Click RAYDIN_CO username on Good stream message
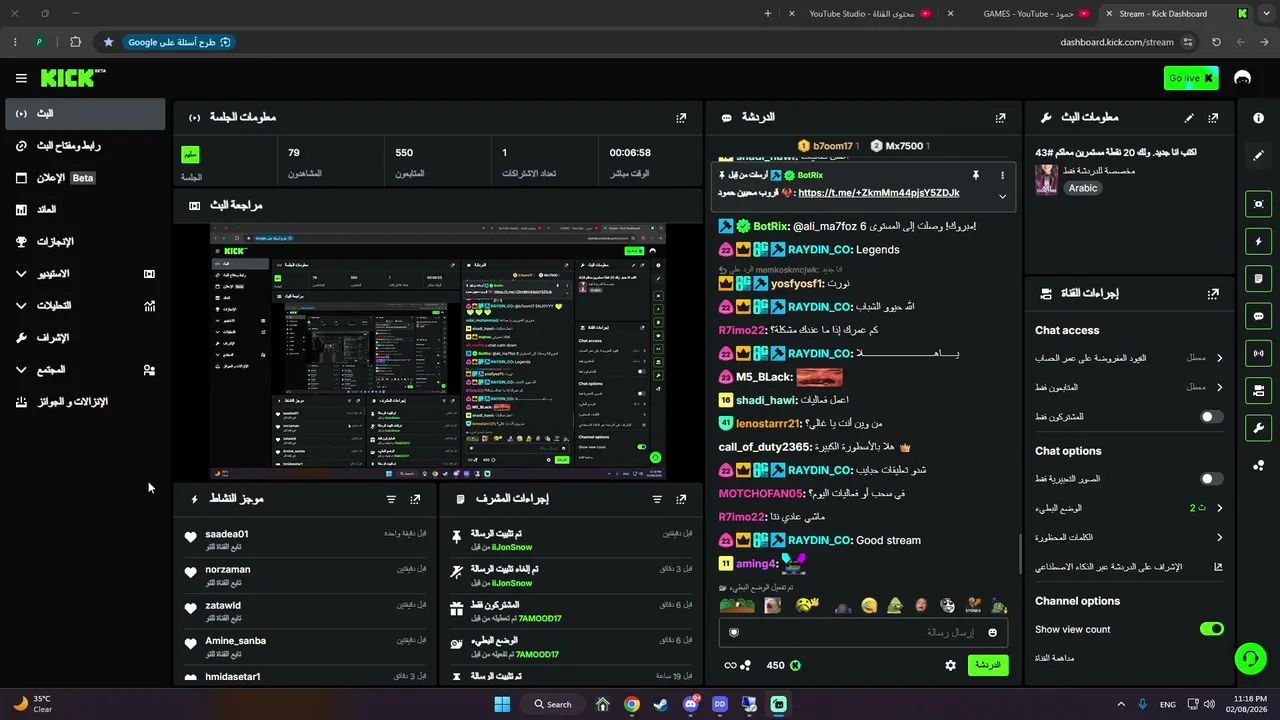Image resolution: width=1280 pixels, height=720 pixels. click(819, 540)
